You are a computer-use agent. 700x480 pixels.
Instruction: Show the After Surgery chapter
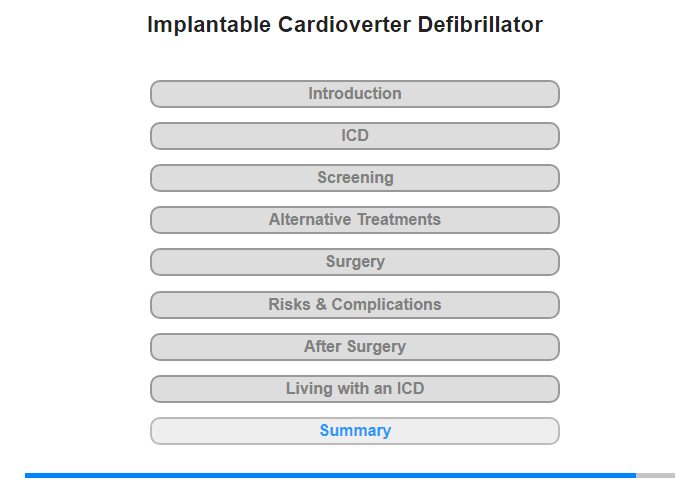click(x=354, y=346)
